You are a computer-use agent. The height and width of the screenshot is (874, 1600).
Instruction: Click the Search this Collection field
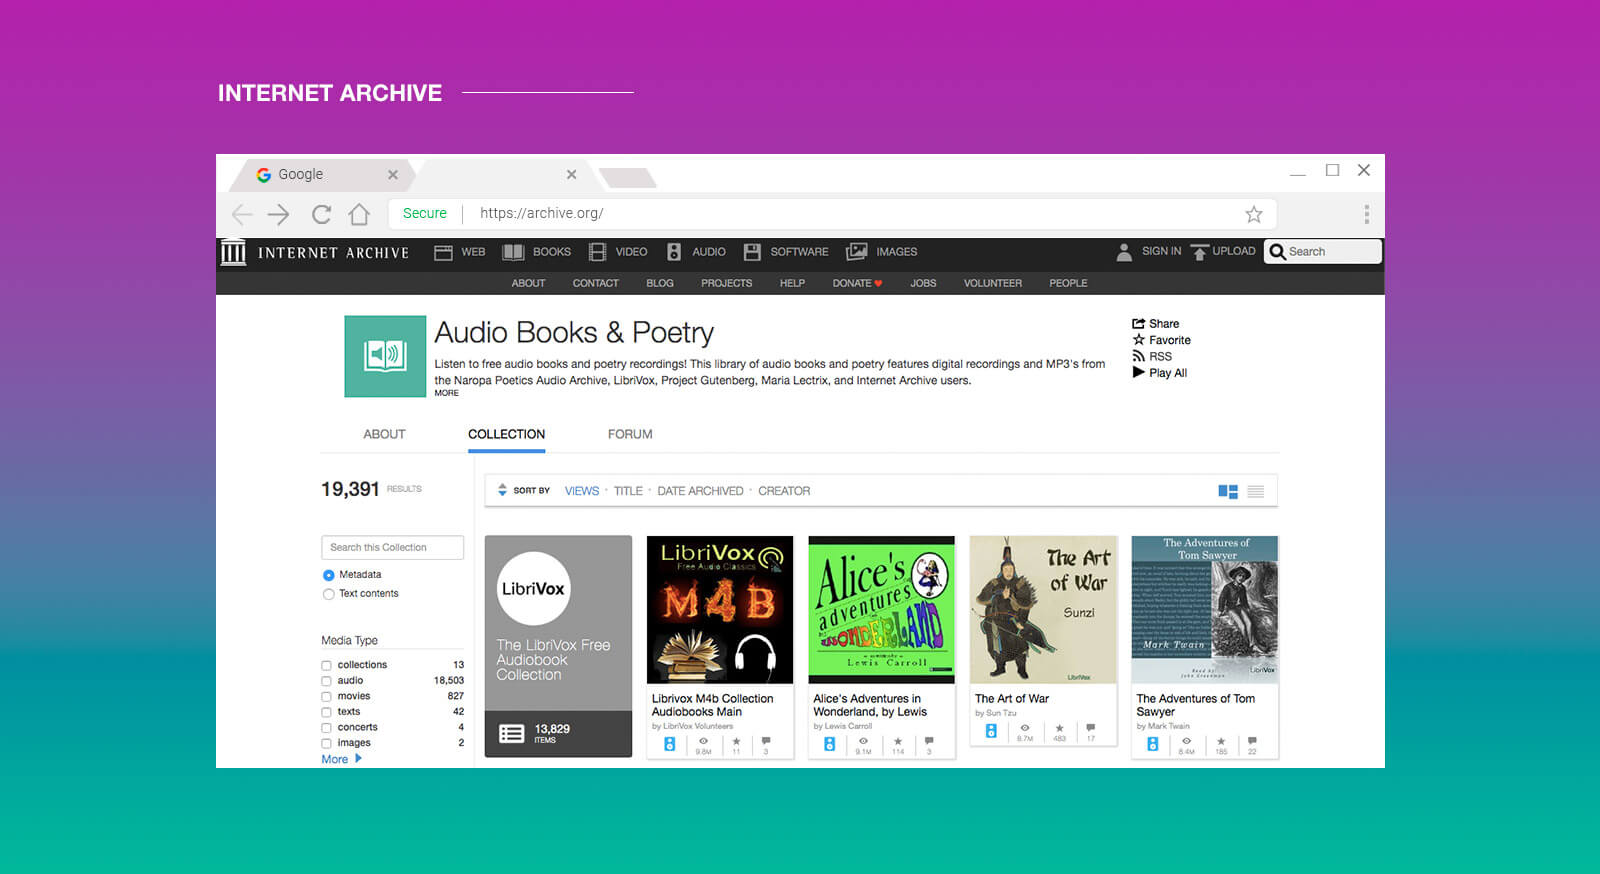392,547
